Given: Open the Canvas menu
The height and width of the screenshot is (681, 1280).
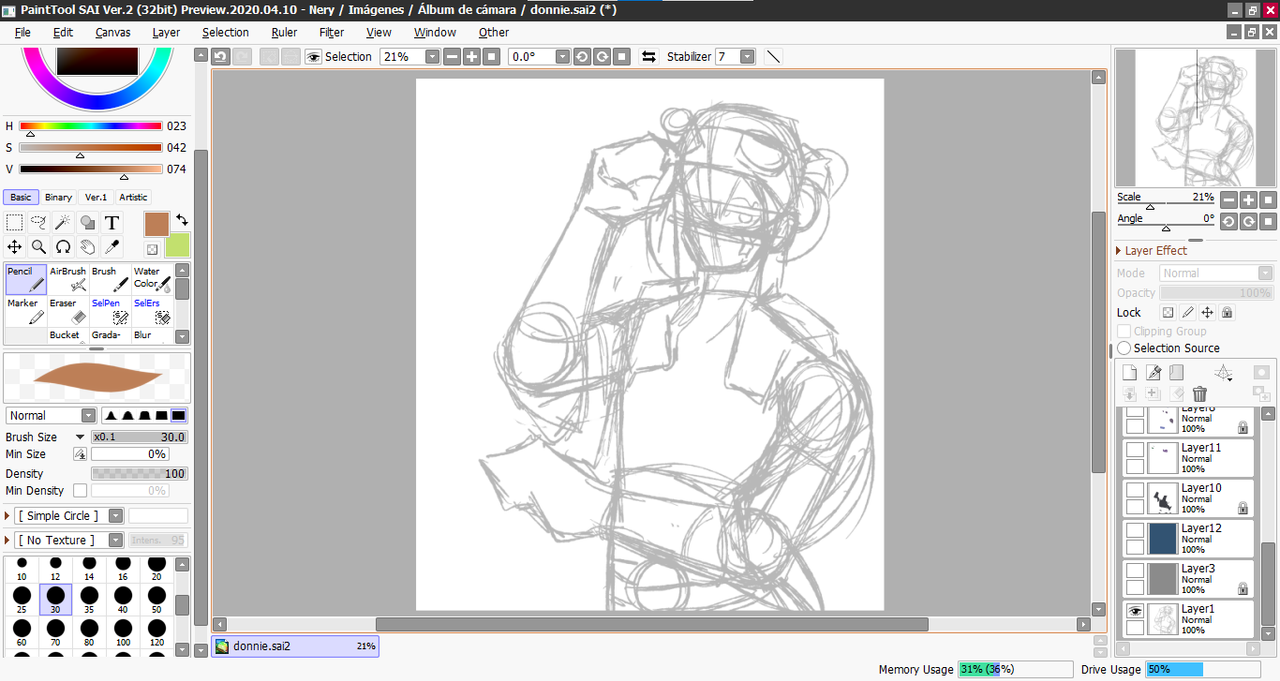Looking at the screenshot, I should [x=113, y=32].
